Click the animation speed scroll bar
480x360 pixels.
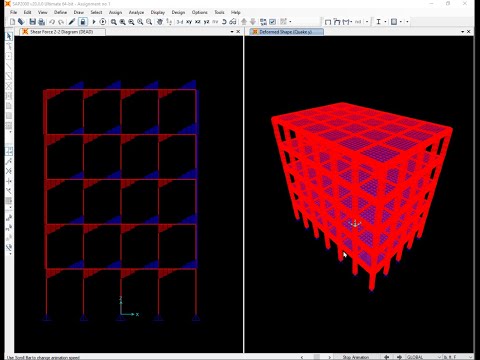click(316, 357)
